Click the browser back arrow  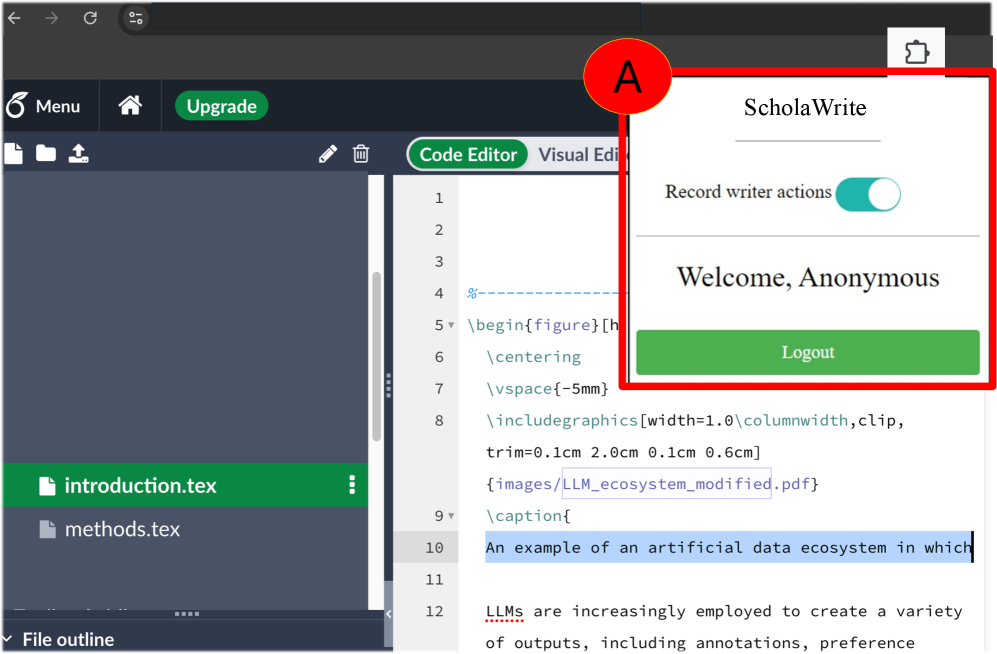[14, 18]
